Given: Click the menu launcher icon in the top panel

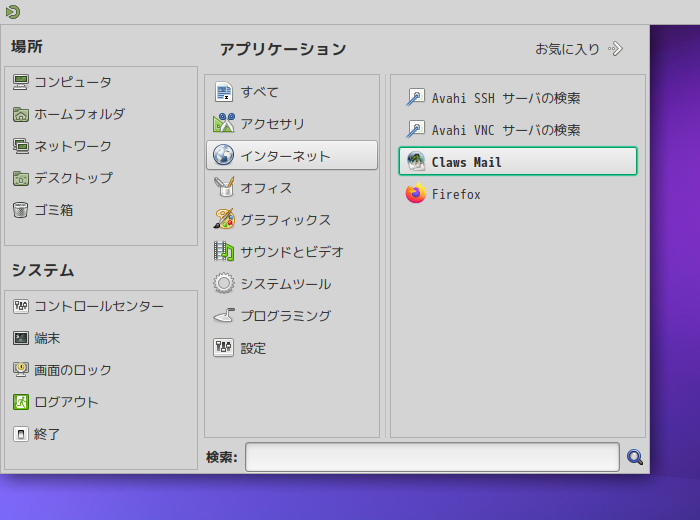Looking at the screenshot, I should coord(12,12).
